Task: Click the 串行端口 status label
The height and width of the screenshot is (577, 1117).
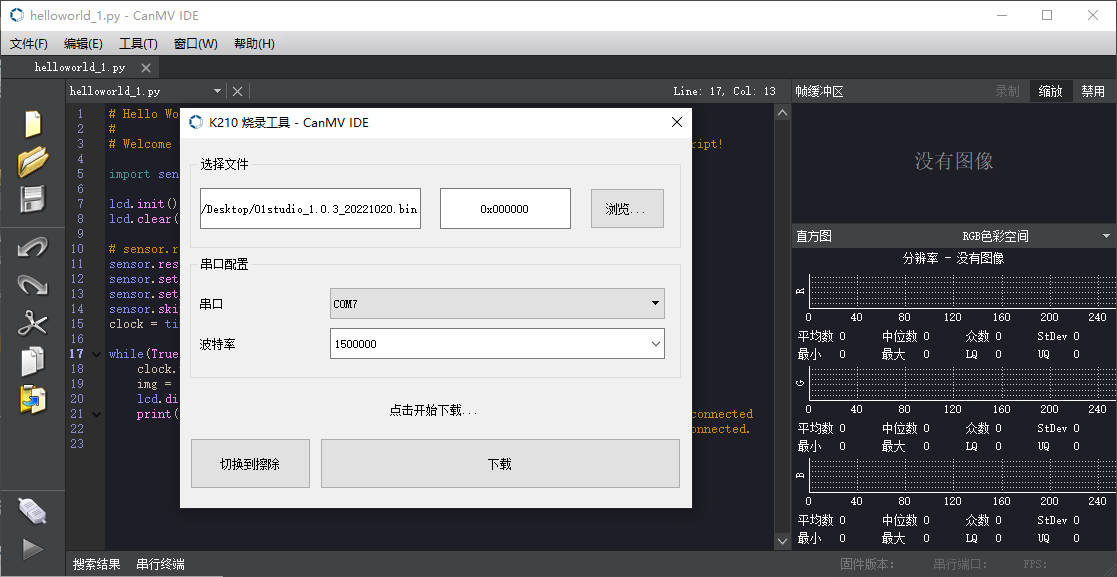Action: coord(960,564)
